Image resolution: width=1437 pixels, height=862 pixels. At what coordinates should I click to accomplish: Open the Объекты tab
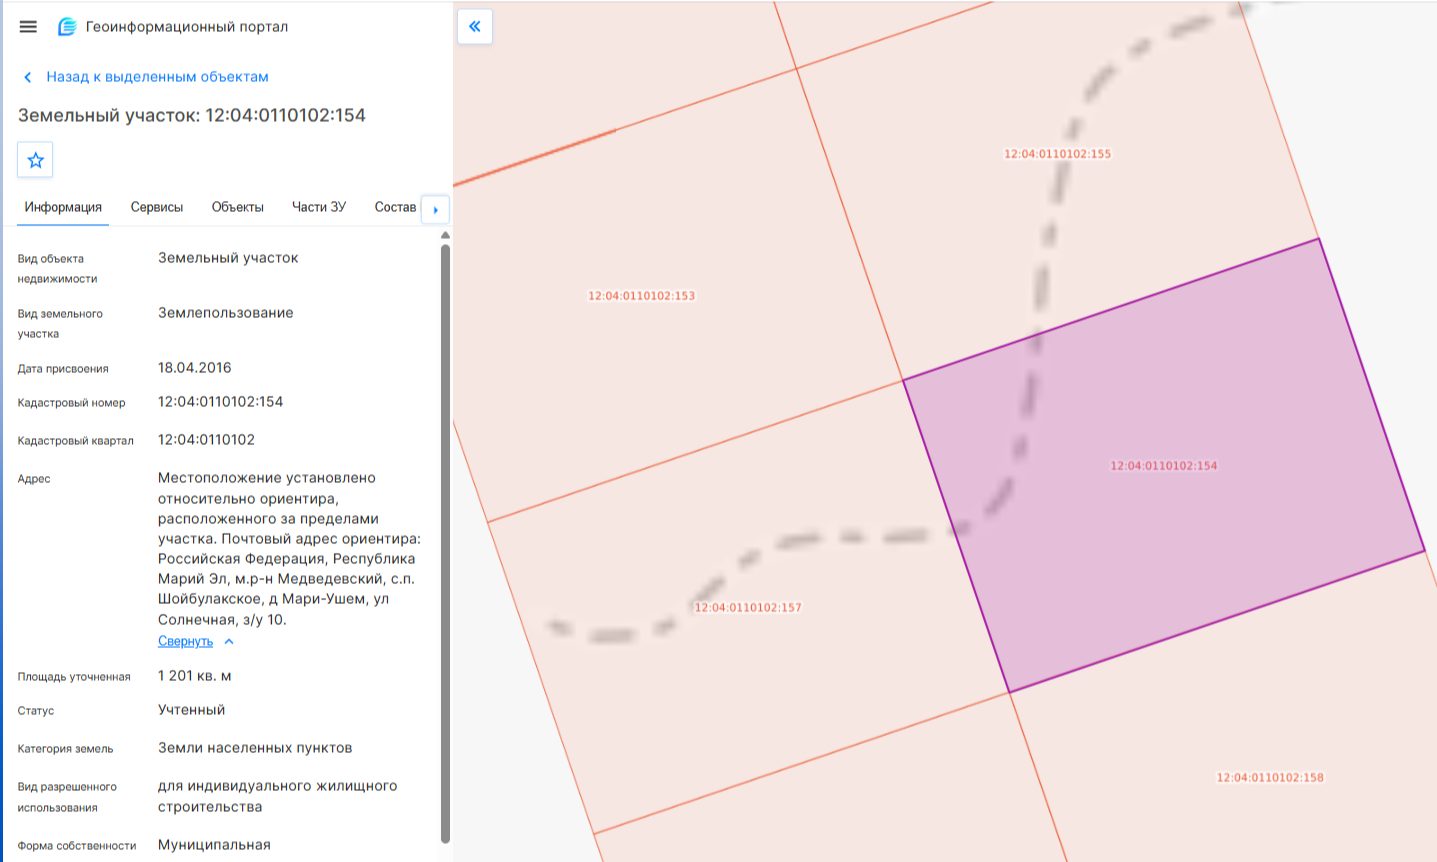238,207
